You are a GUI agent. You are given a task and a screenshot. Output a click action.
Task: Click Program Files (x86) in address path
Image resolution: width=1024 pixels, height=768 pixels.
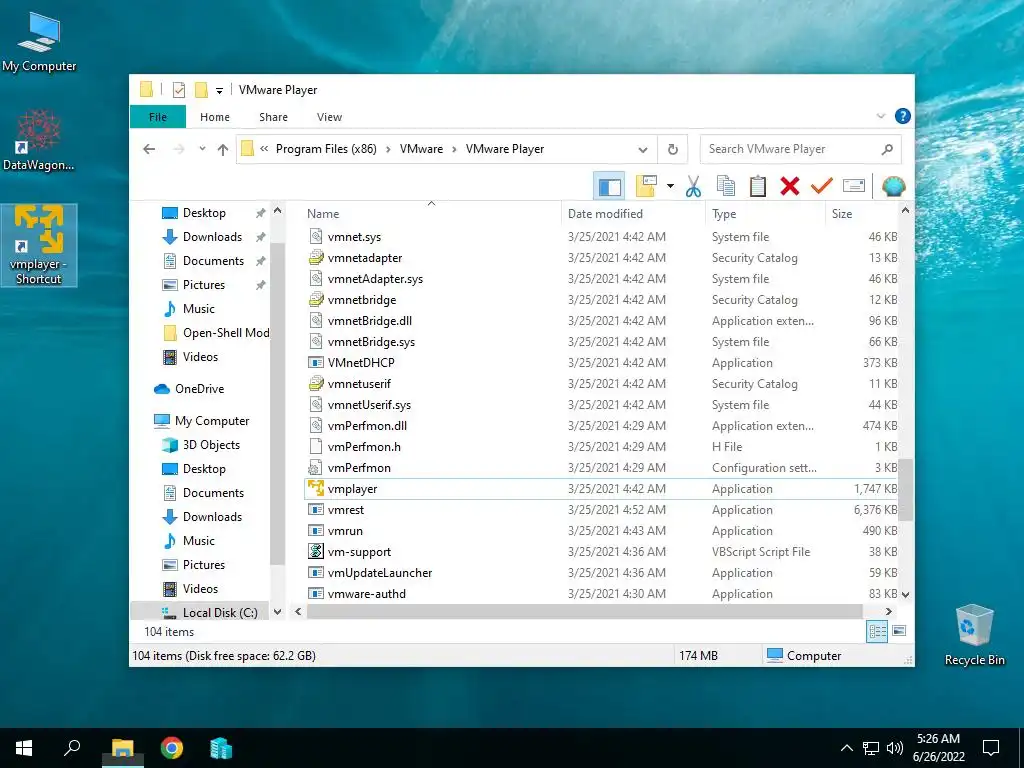(326, 149)
